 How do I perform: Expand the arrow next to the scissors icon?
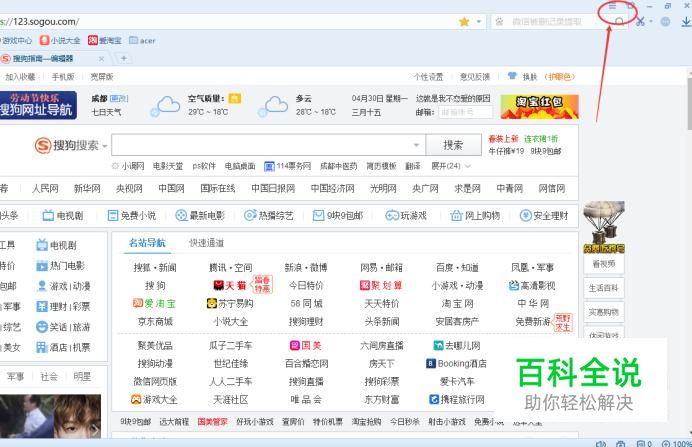click(651, 22)
